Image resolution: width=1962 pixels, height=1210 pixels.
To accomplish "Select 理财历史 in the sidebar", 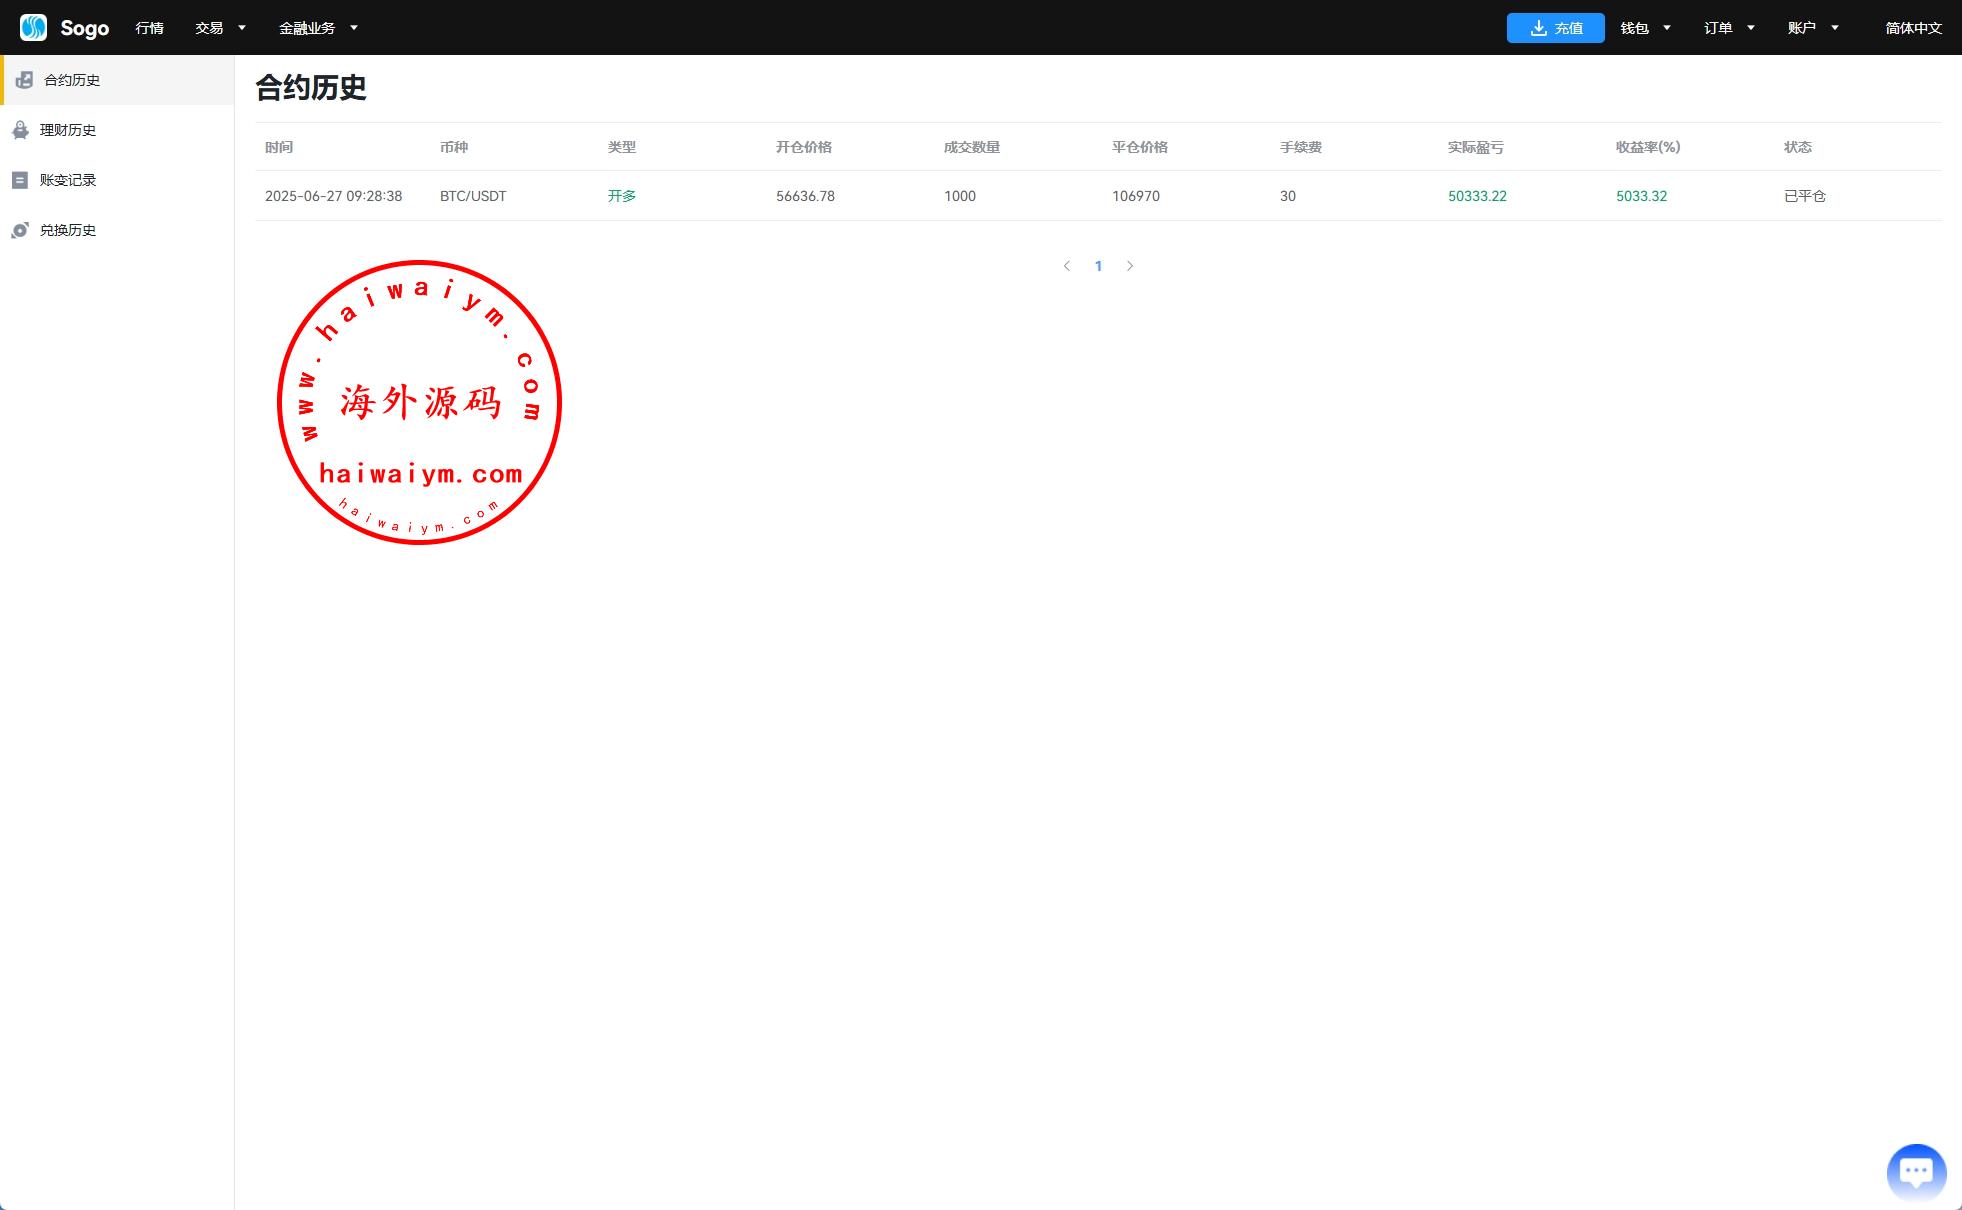I will click(68, 130).
